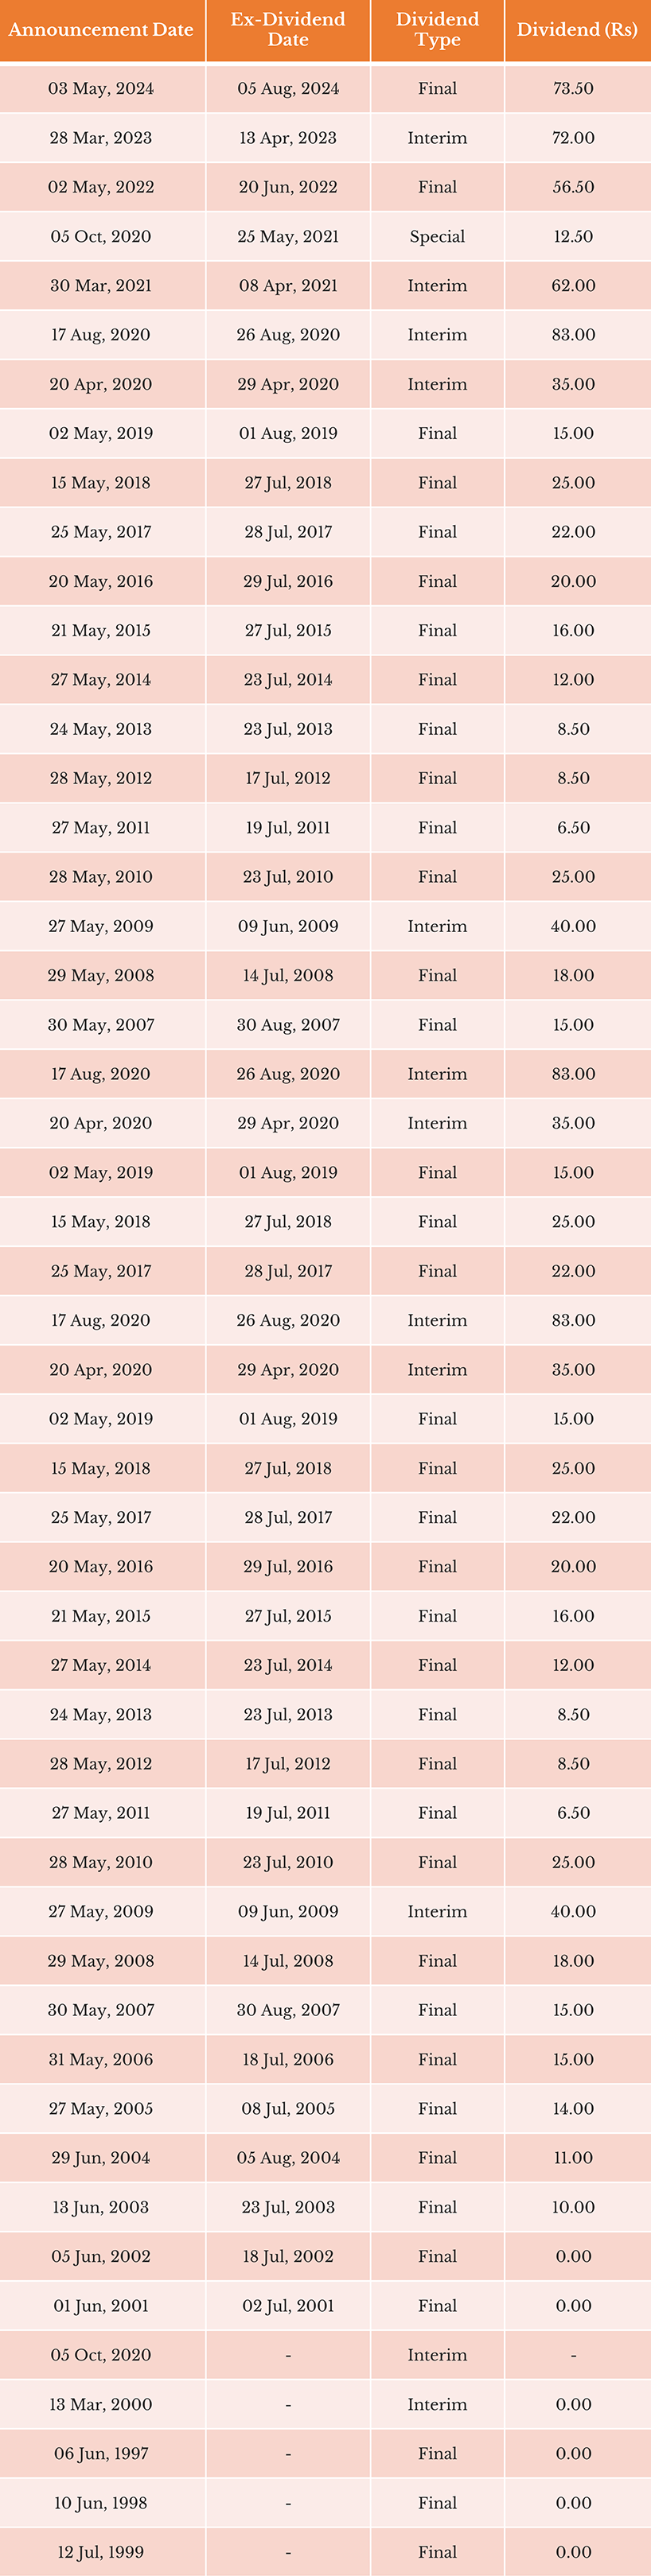
Task: Select the 03 May, 2024 announcement date cell
Action: pos(101,88)
